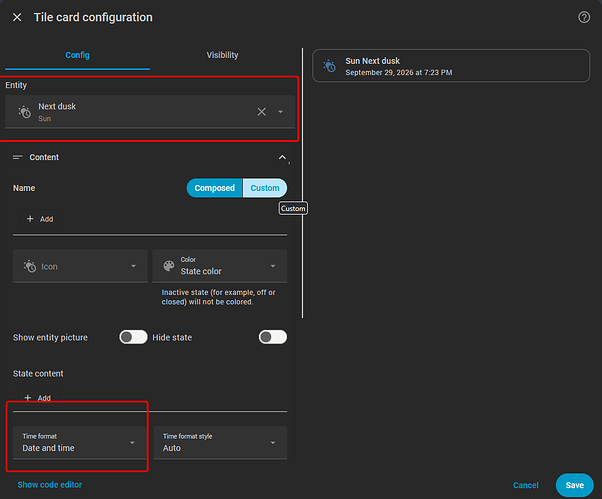Open Show code editor link
602x499 pixels.
(x=50, y=485)
